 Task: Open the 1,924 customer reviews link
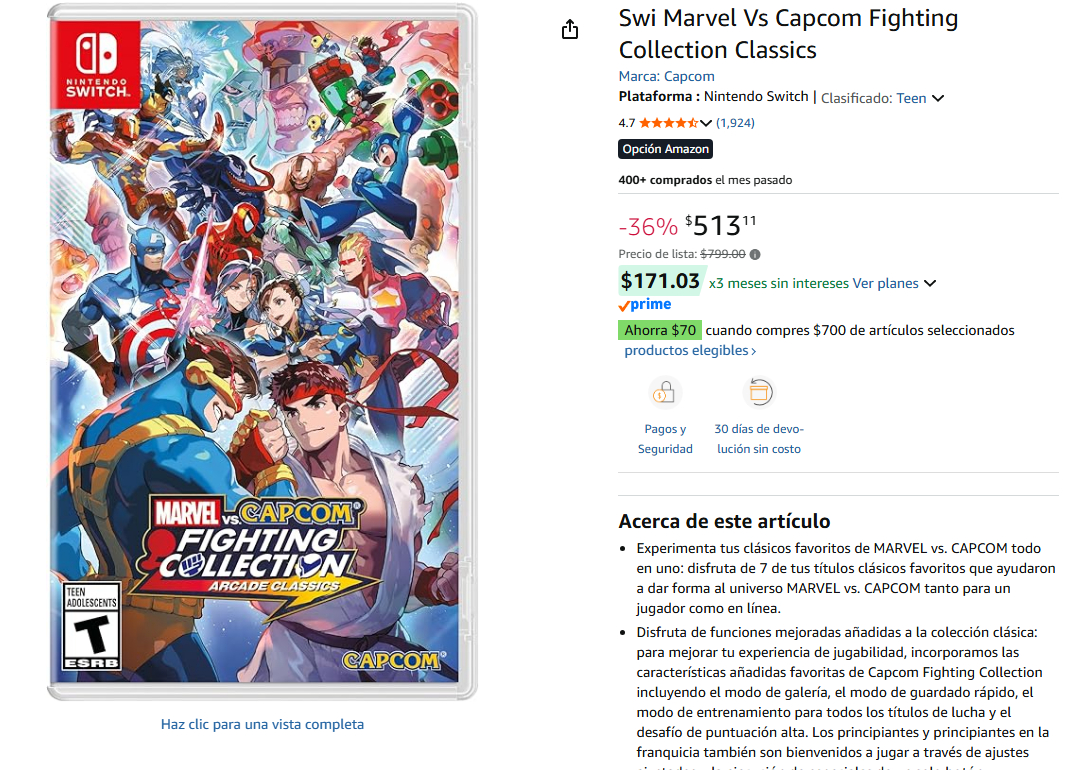click(x=735, y=123)
